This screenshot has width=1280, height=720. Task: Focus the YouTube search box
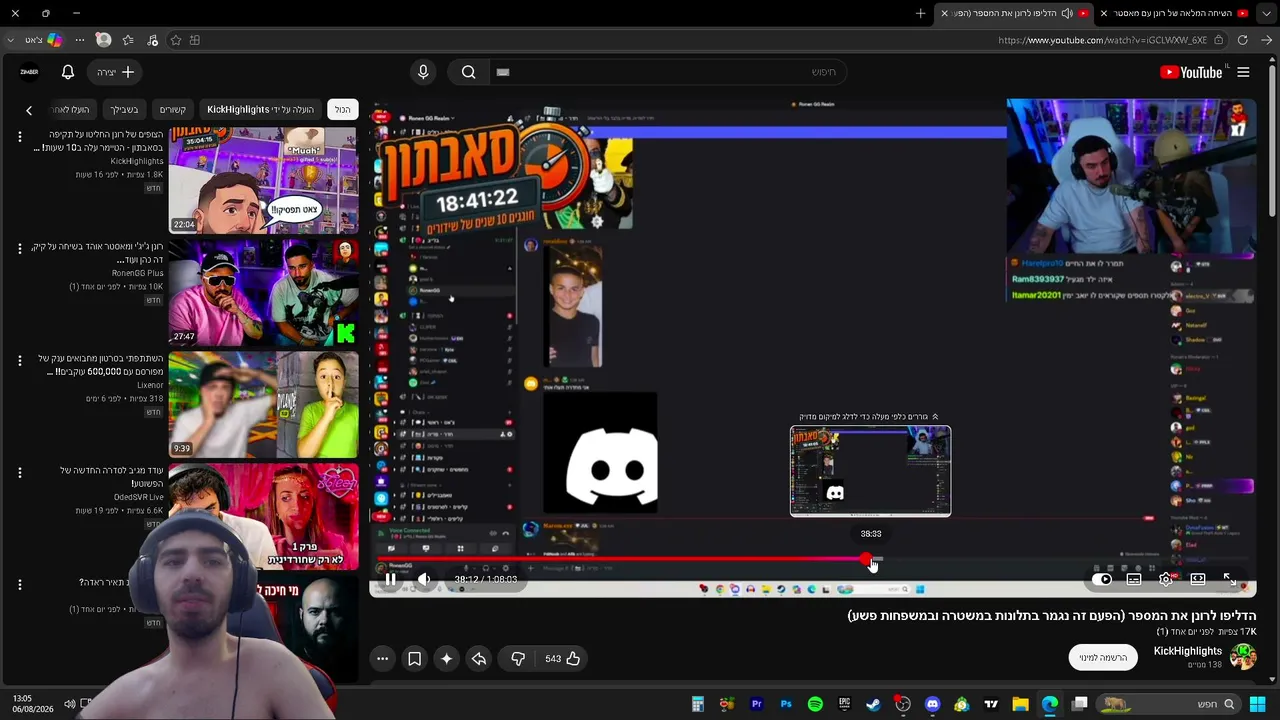click(x=668, y=72)
